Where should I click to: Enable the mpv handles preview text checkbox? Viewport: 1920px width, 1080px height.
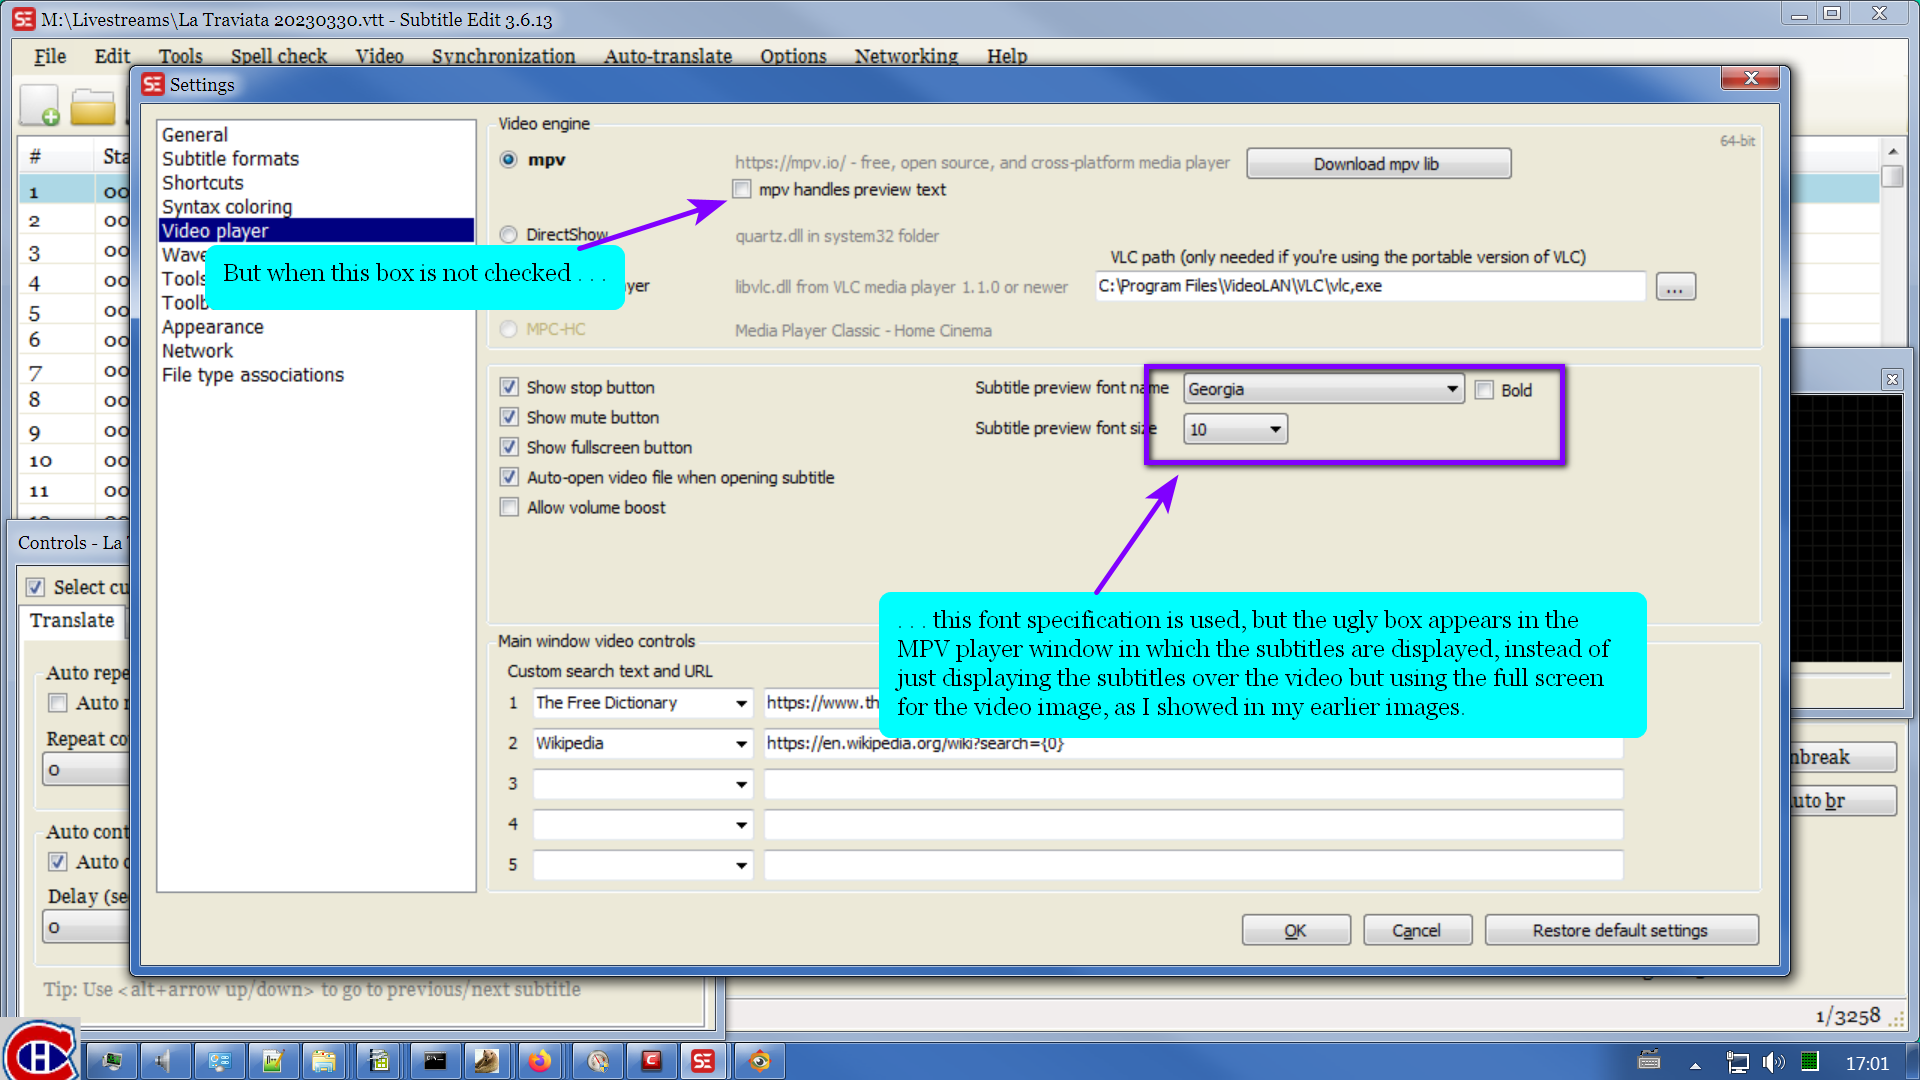click(742, 189)
